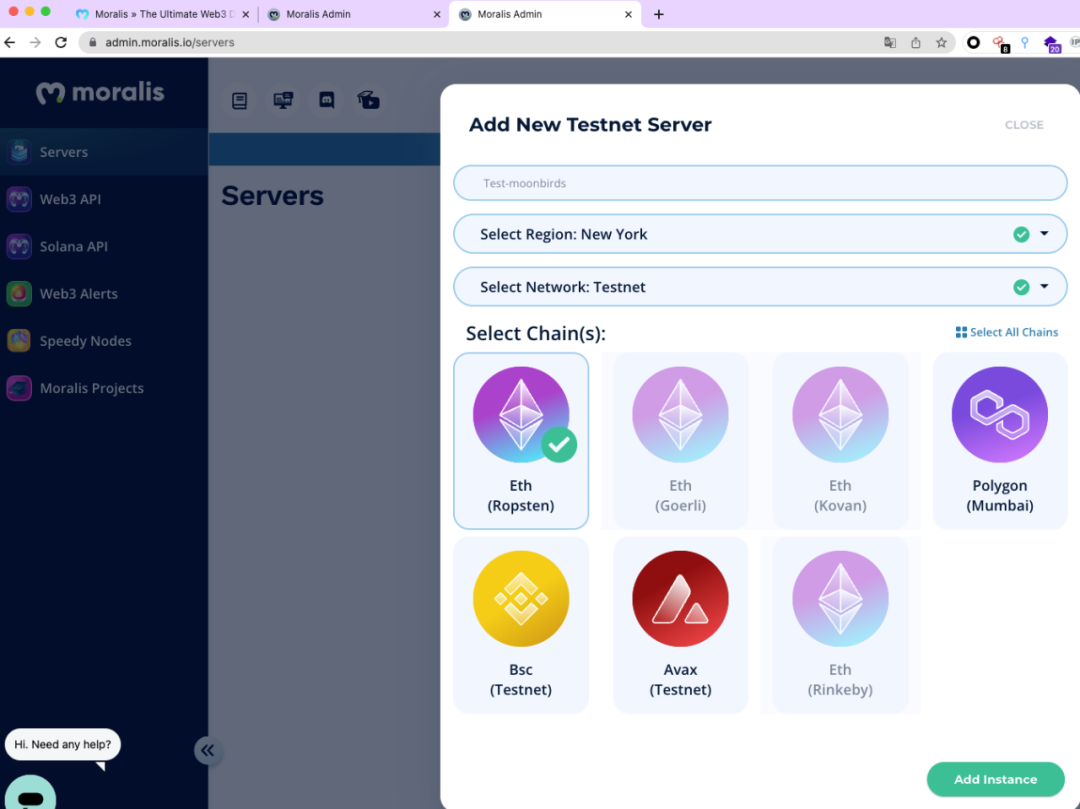The height and width of the screenshot is (809, 1080).
Task: Click the Web3 Alerts icon in sidebar
Action: click(19, 293)
